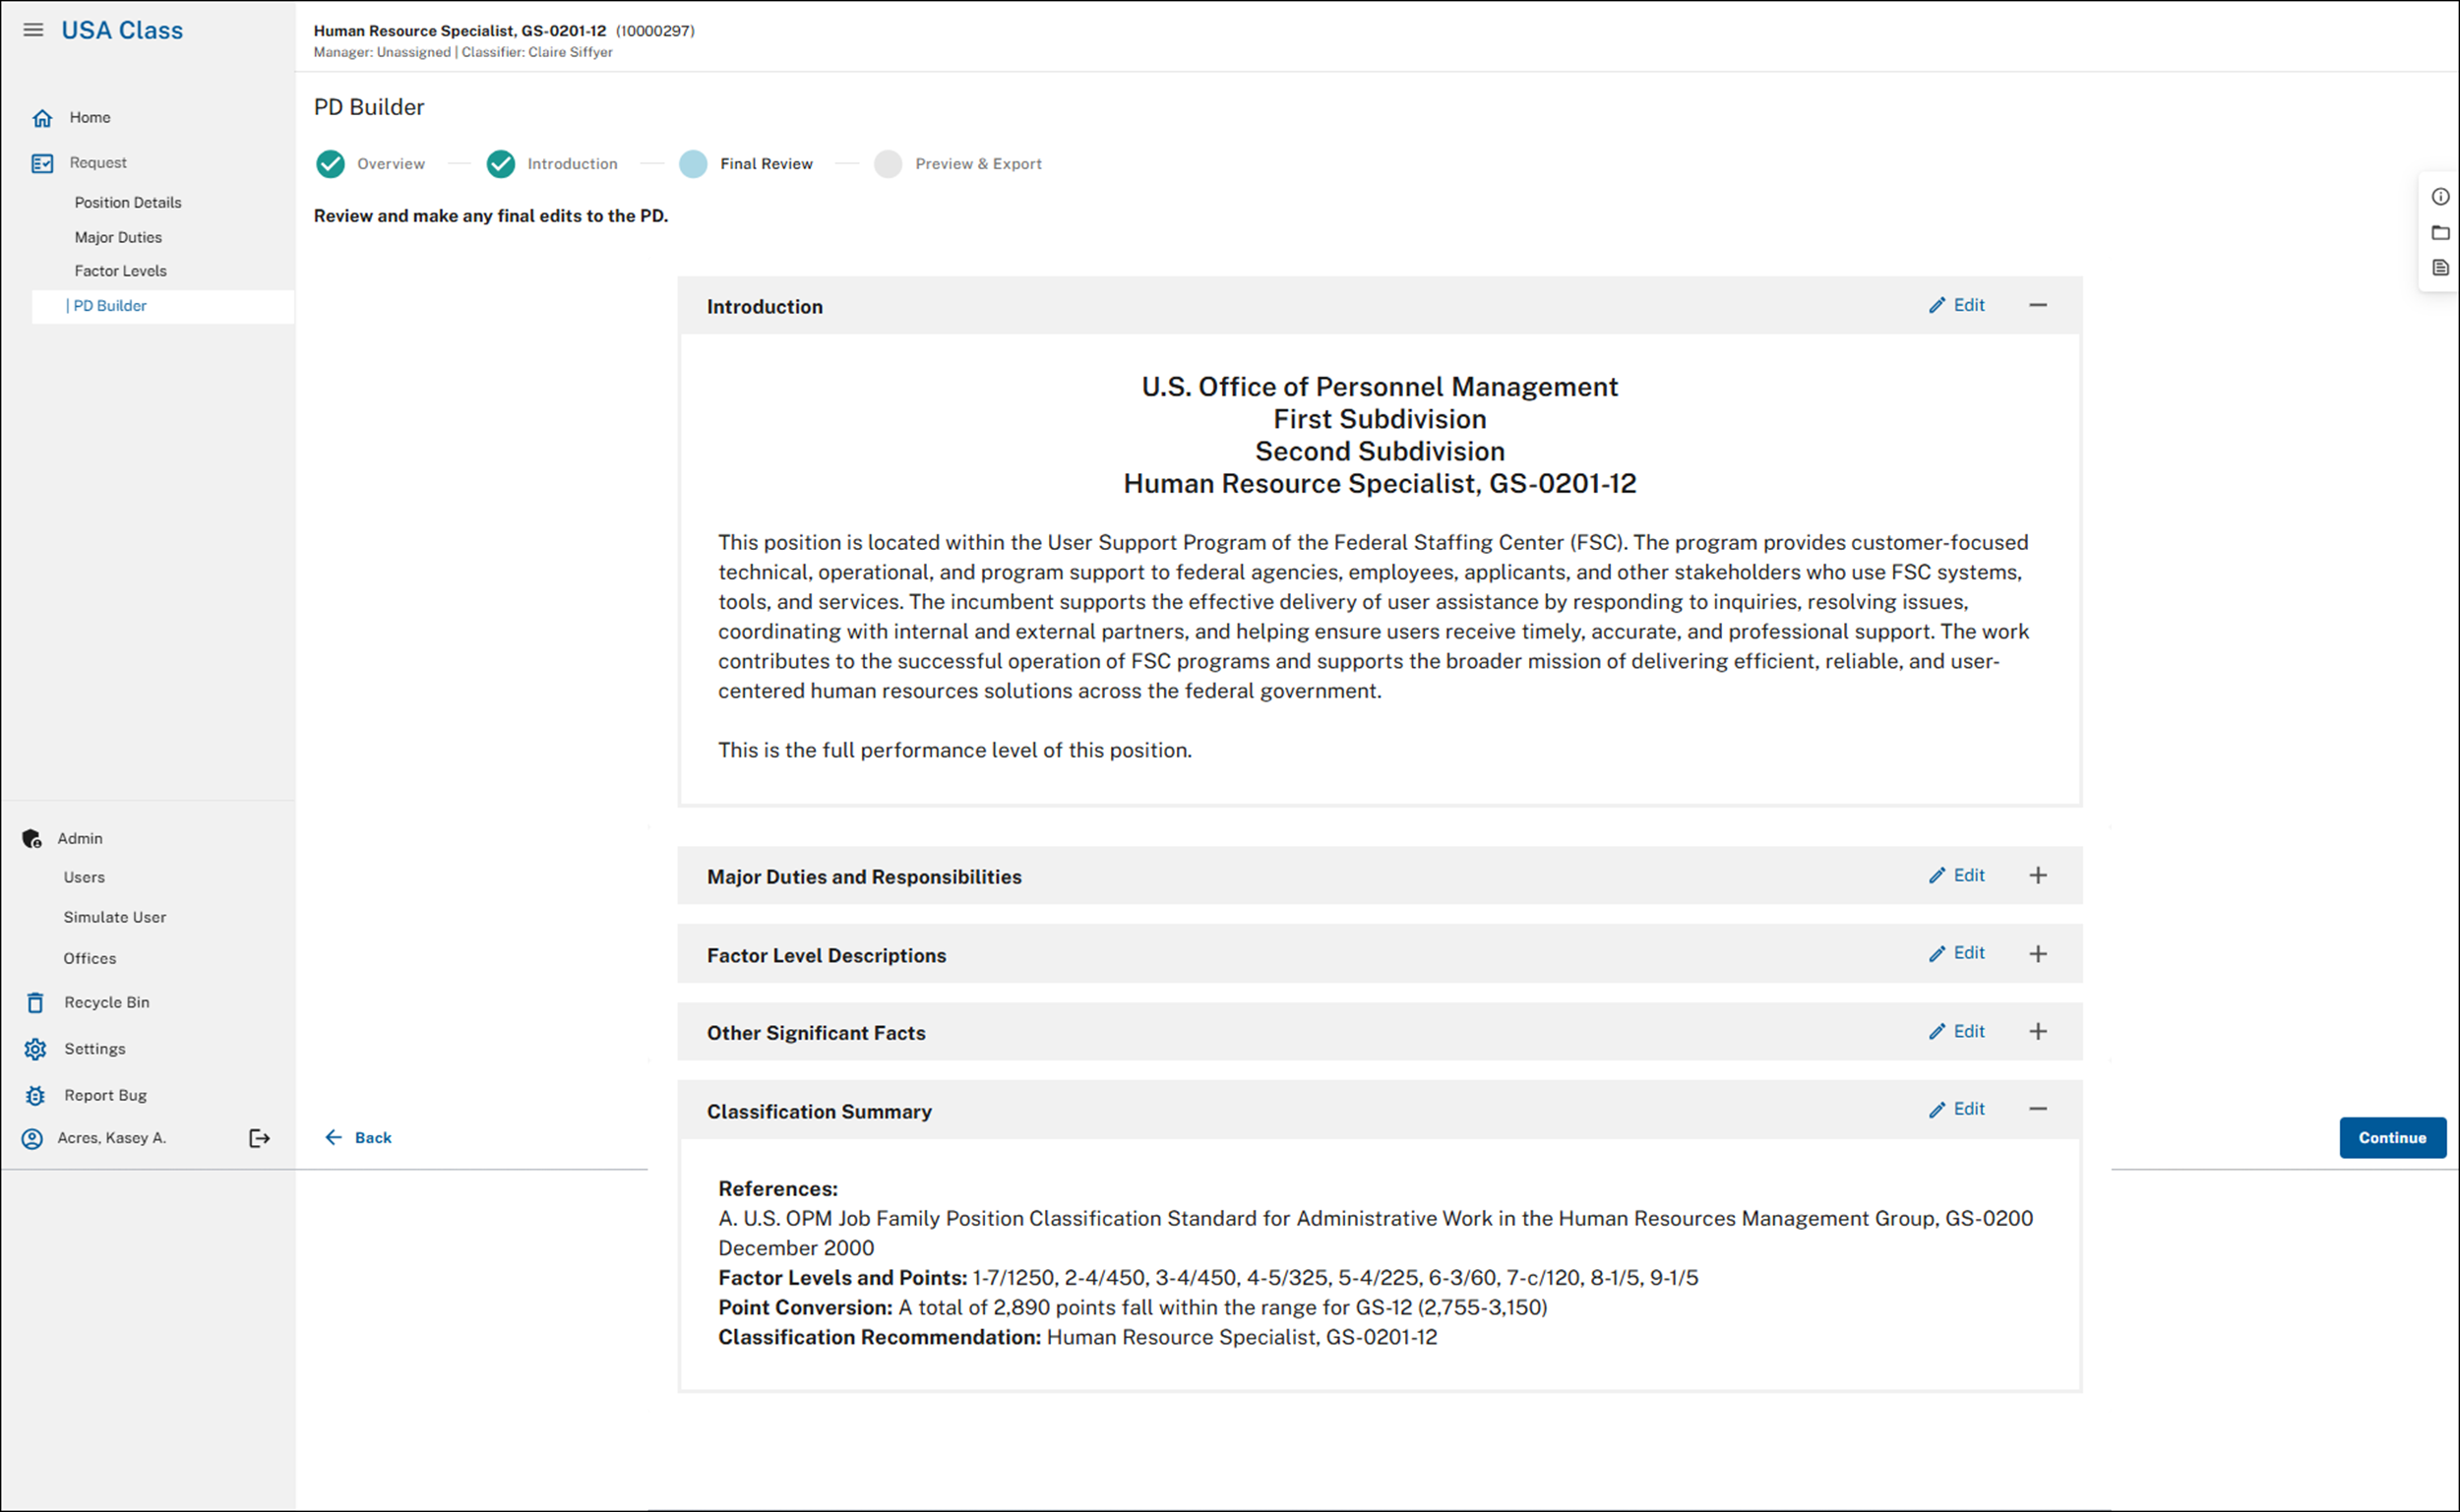
Task: Open Users under Admin
Action: point(84,877)
